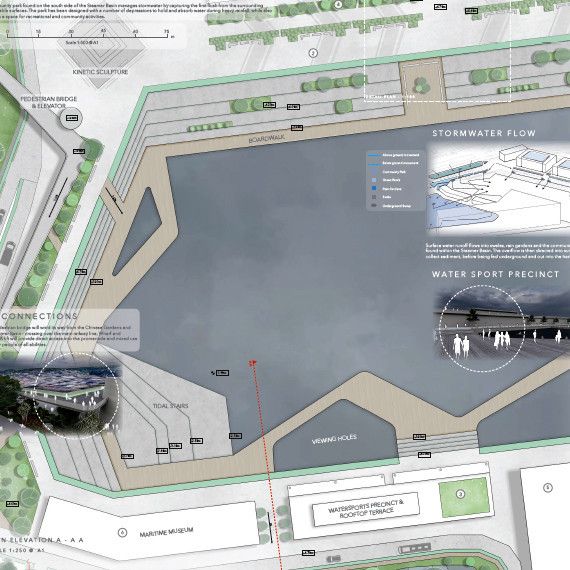Image resolution: width=570 pixels, height=570 pixels.
Task: Click the scale bar ruler
Action: pos(88,35)
